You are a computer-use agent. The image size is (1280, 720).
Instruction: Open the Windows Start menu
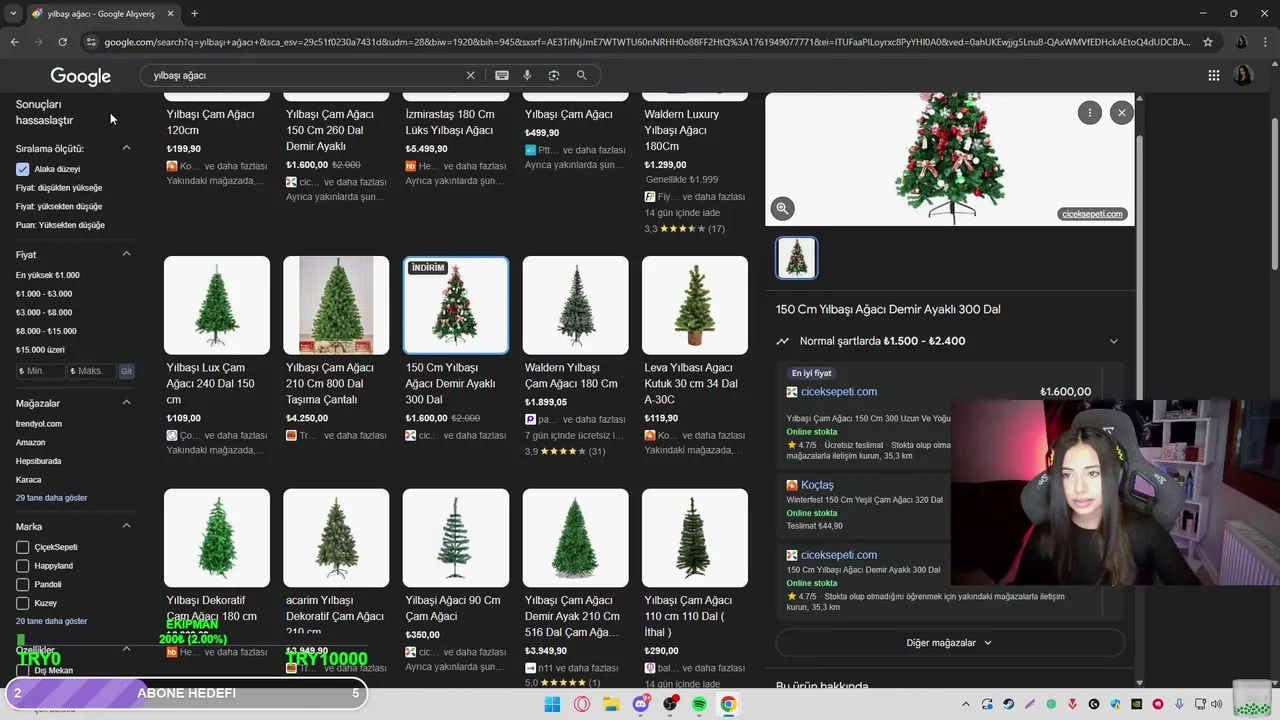(552, 704)
